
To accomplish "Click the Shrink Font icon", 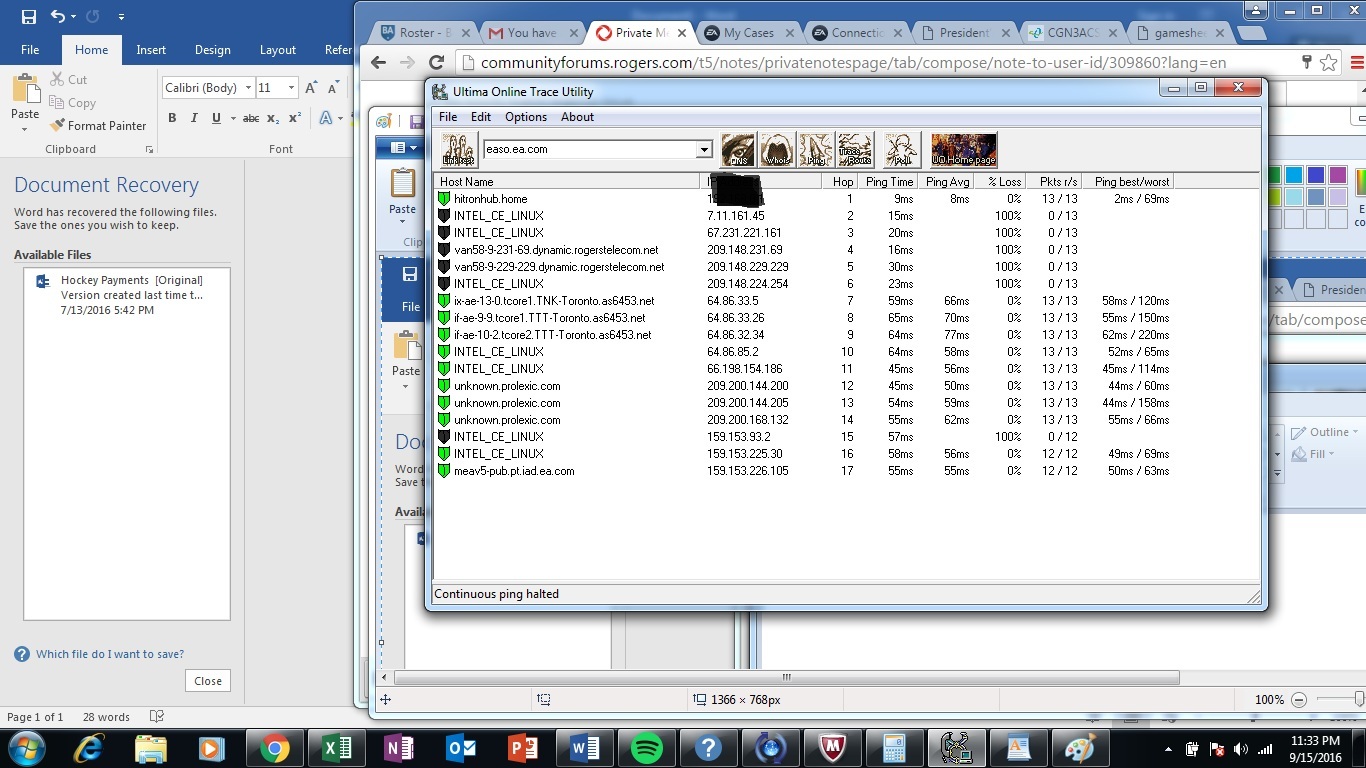I will point(332,88).
